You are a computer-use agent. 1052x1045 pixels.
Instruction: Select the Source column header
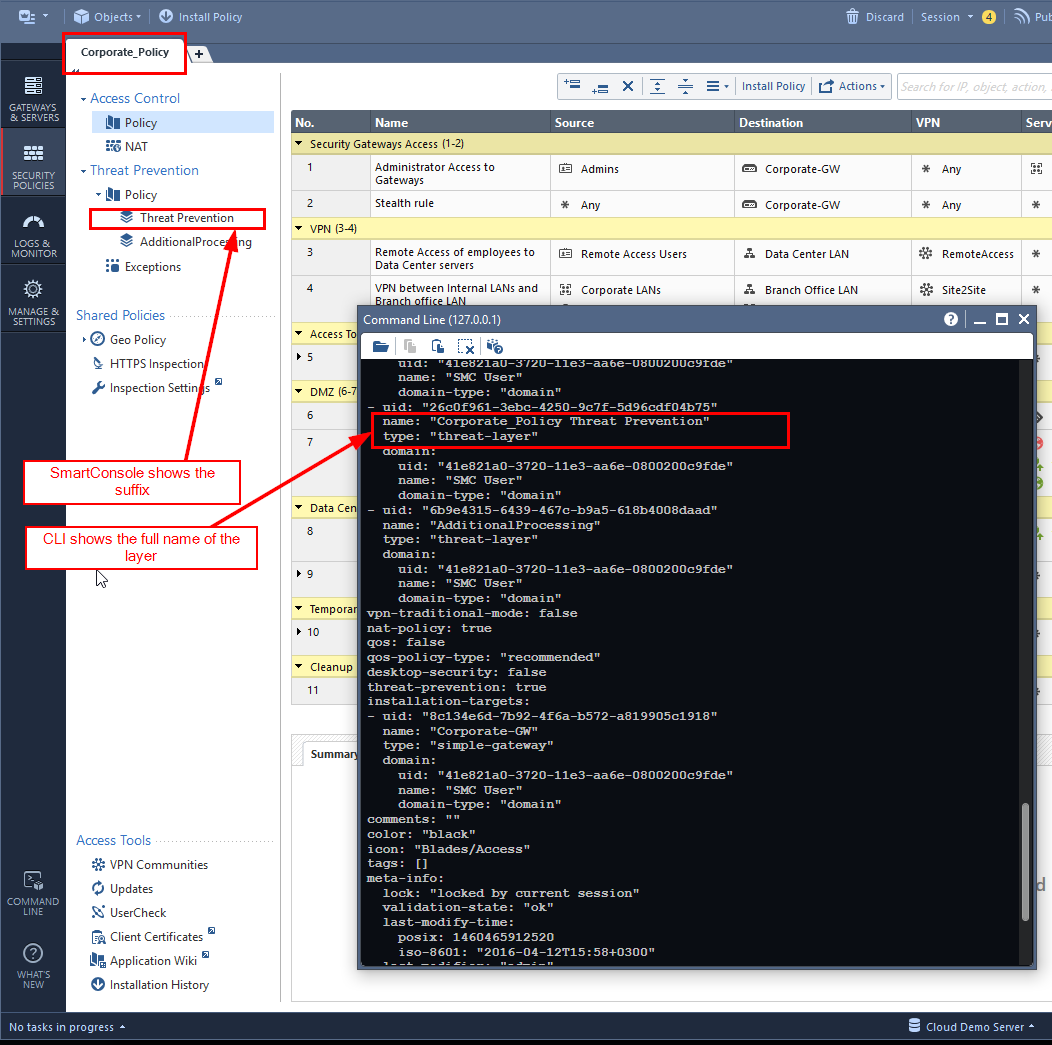pyautogui.click(x=642, y=123)
